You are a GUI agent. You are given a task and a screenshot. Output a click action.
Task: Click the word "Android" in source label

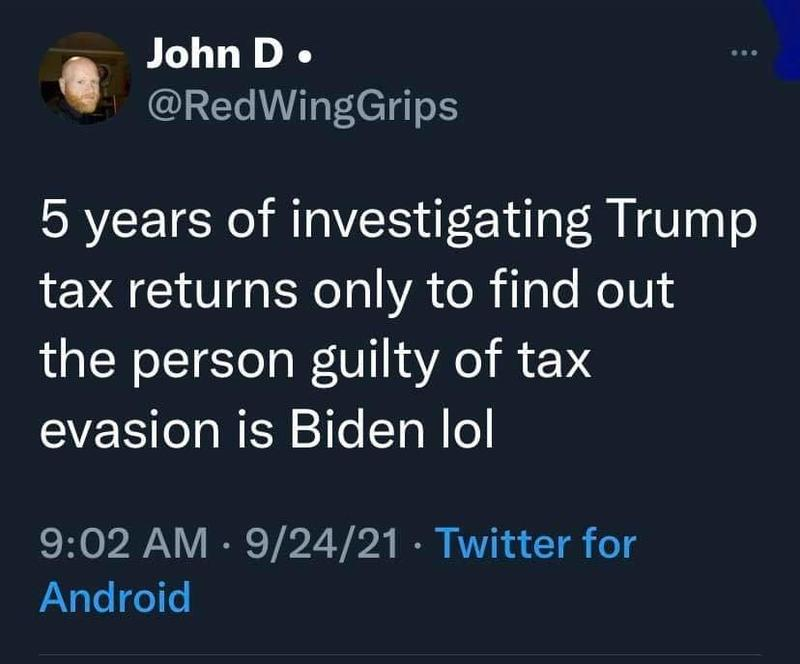pos(115,598)
